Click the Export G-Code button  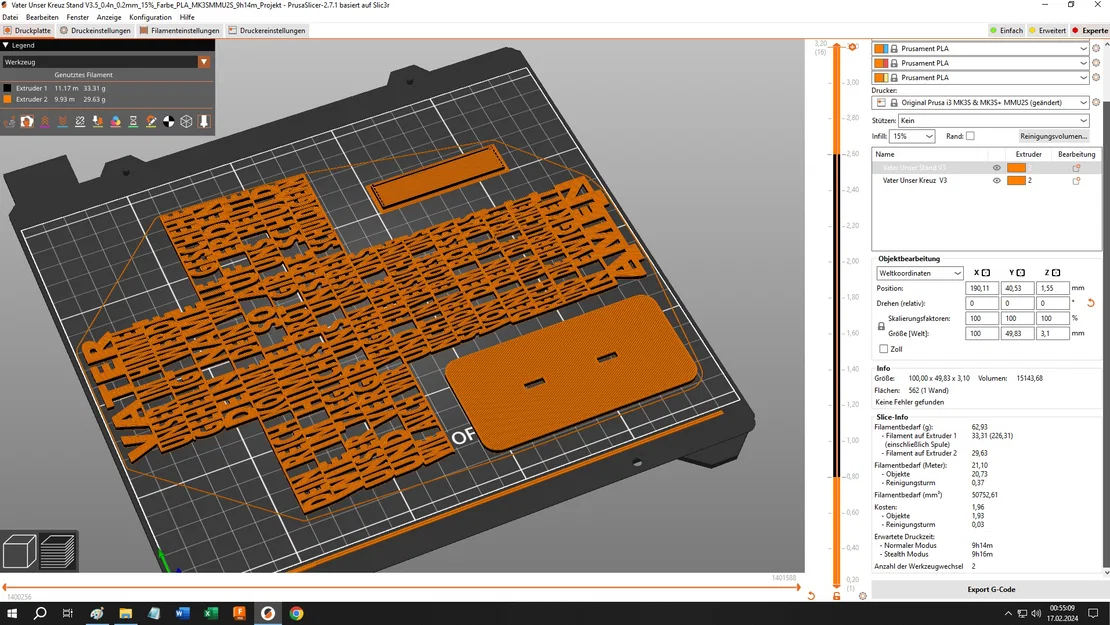pos(990,589)
